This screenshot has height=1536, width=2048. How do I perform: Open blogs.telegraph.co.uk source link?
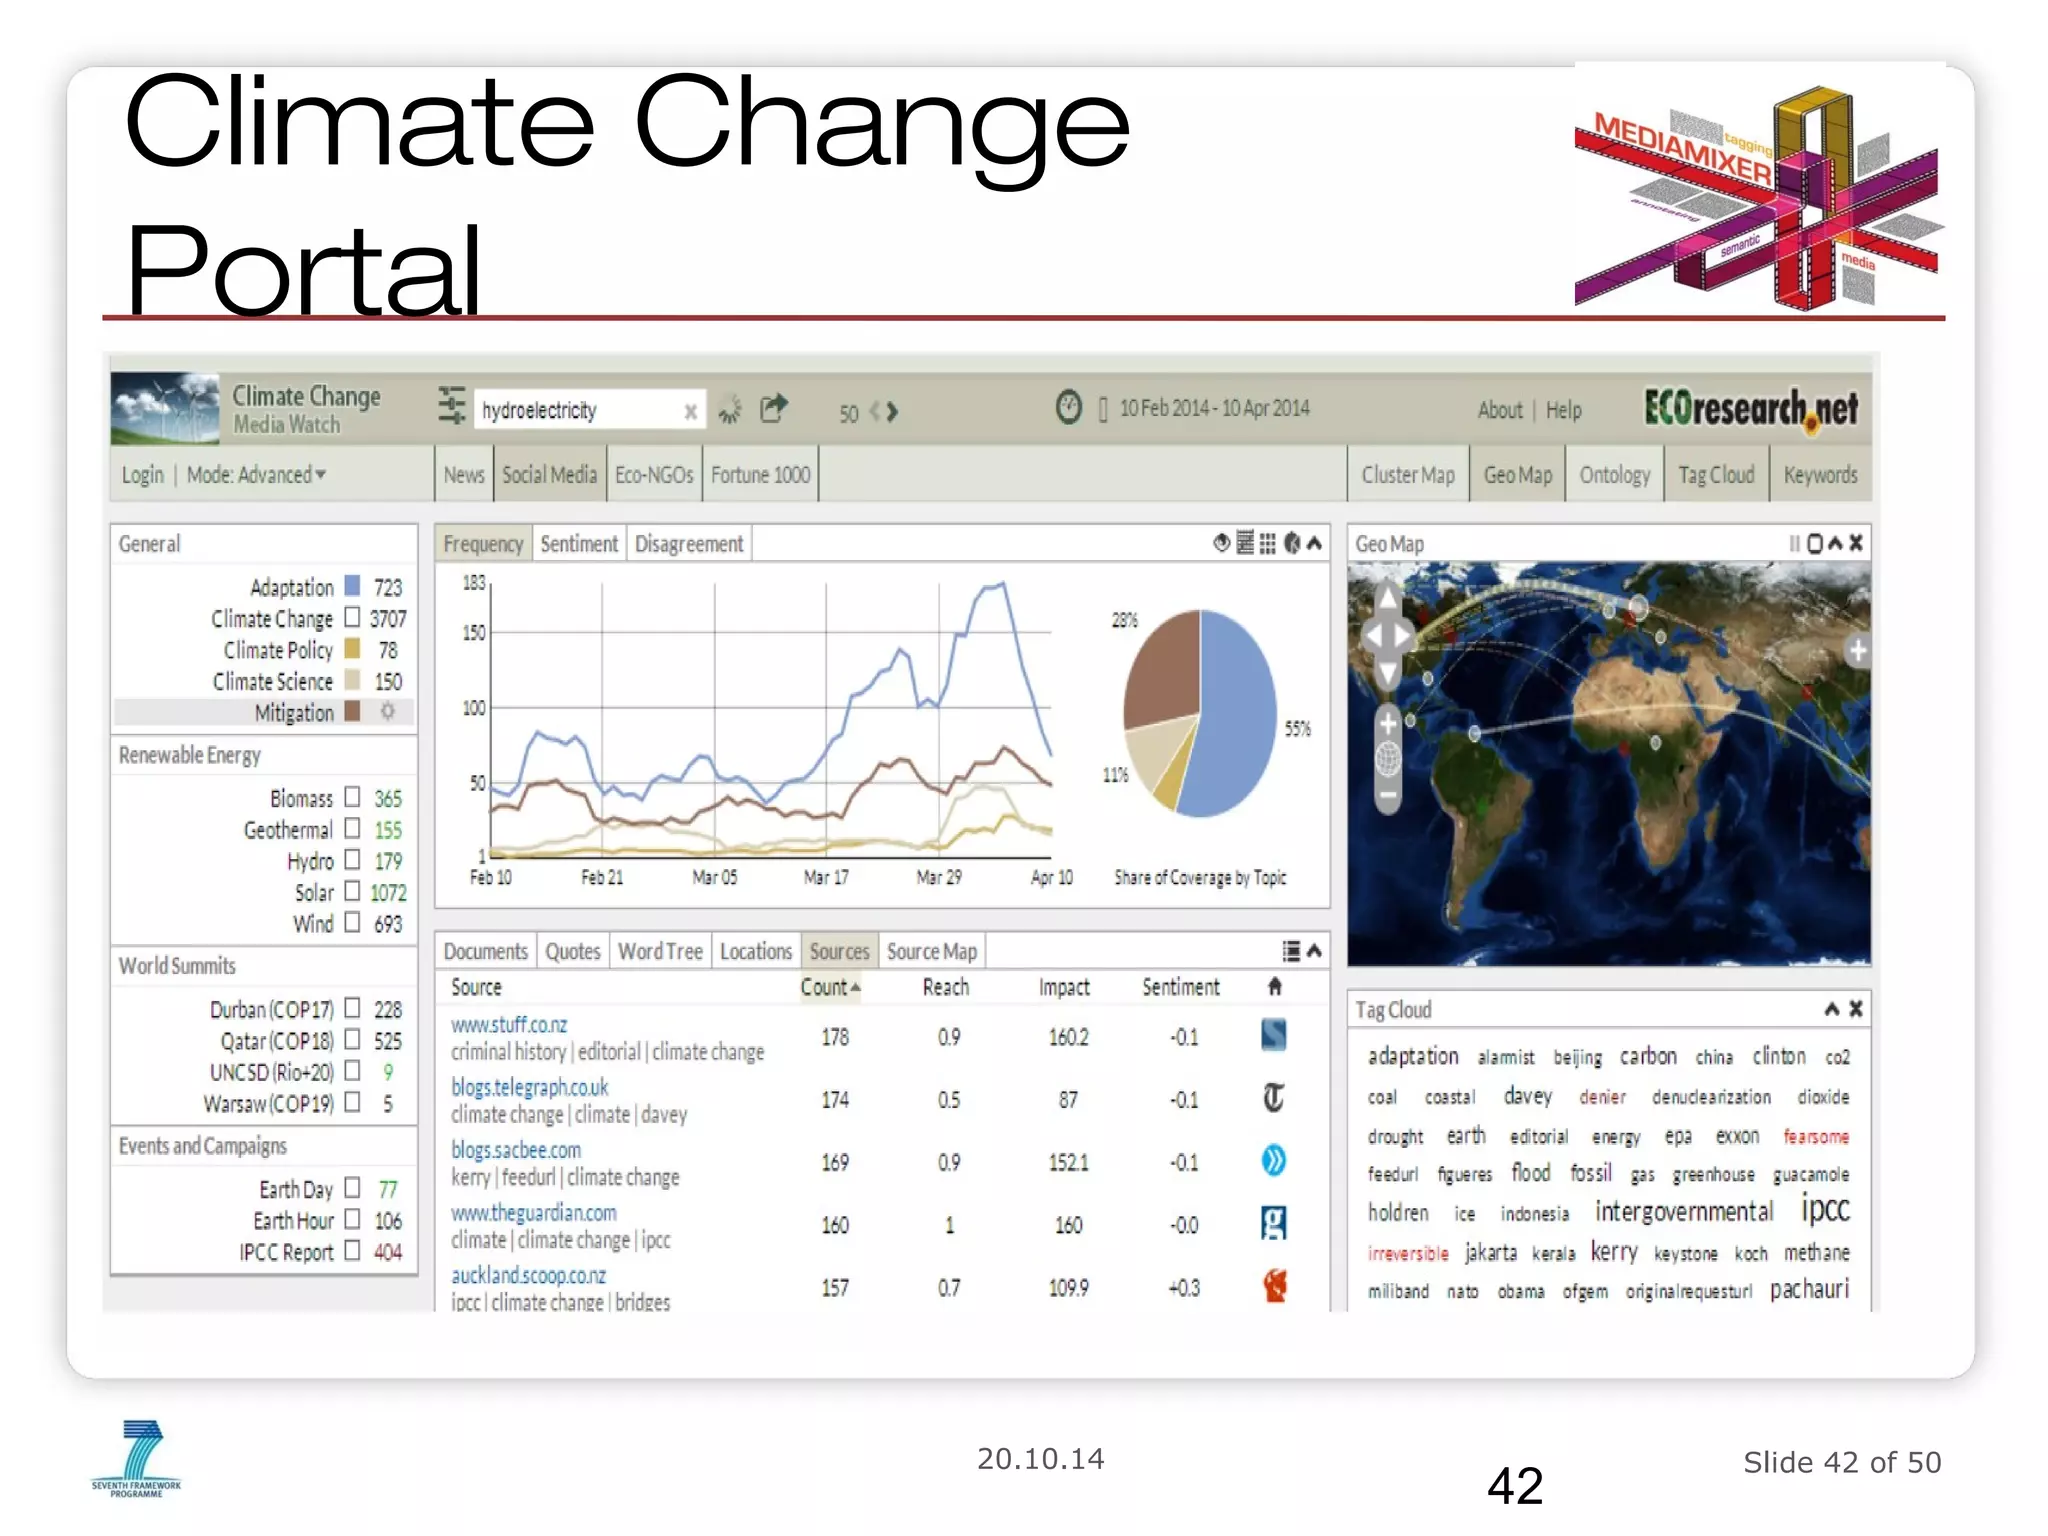[x=530, y=1087]
